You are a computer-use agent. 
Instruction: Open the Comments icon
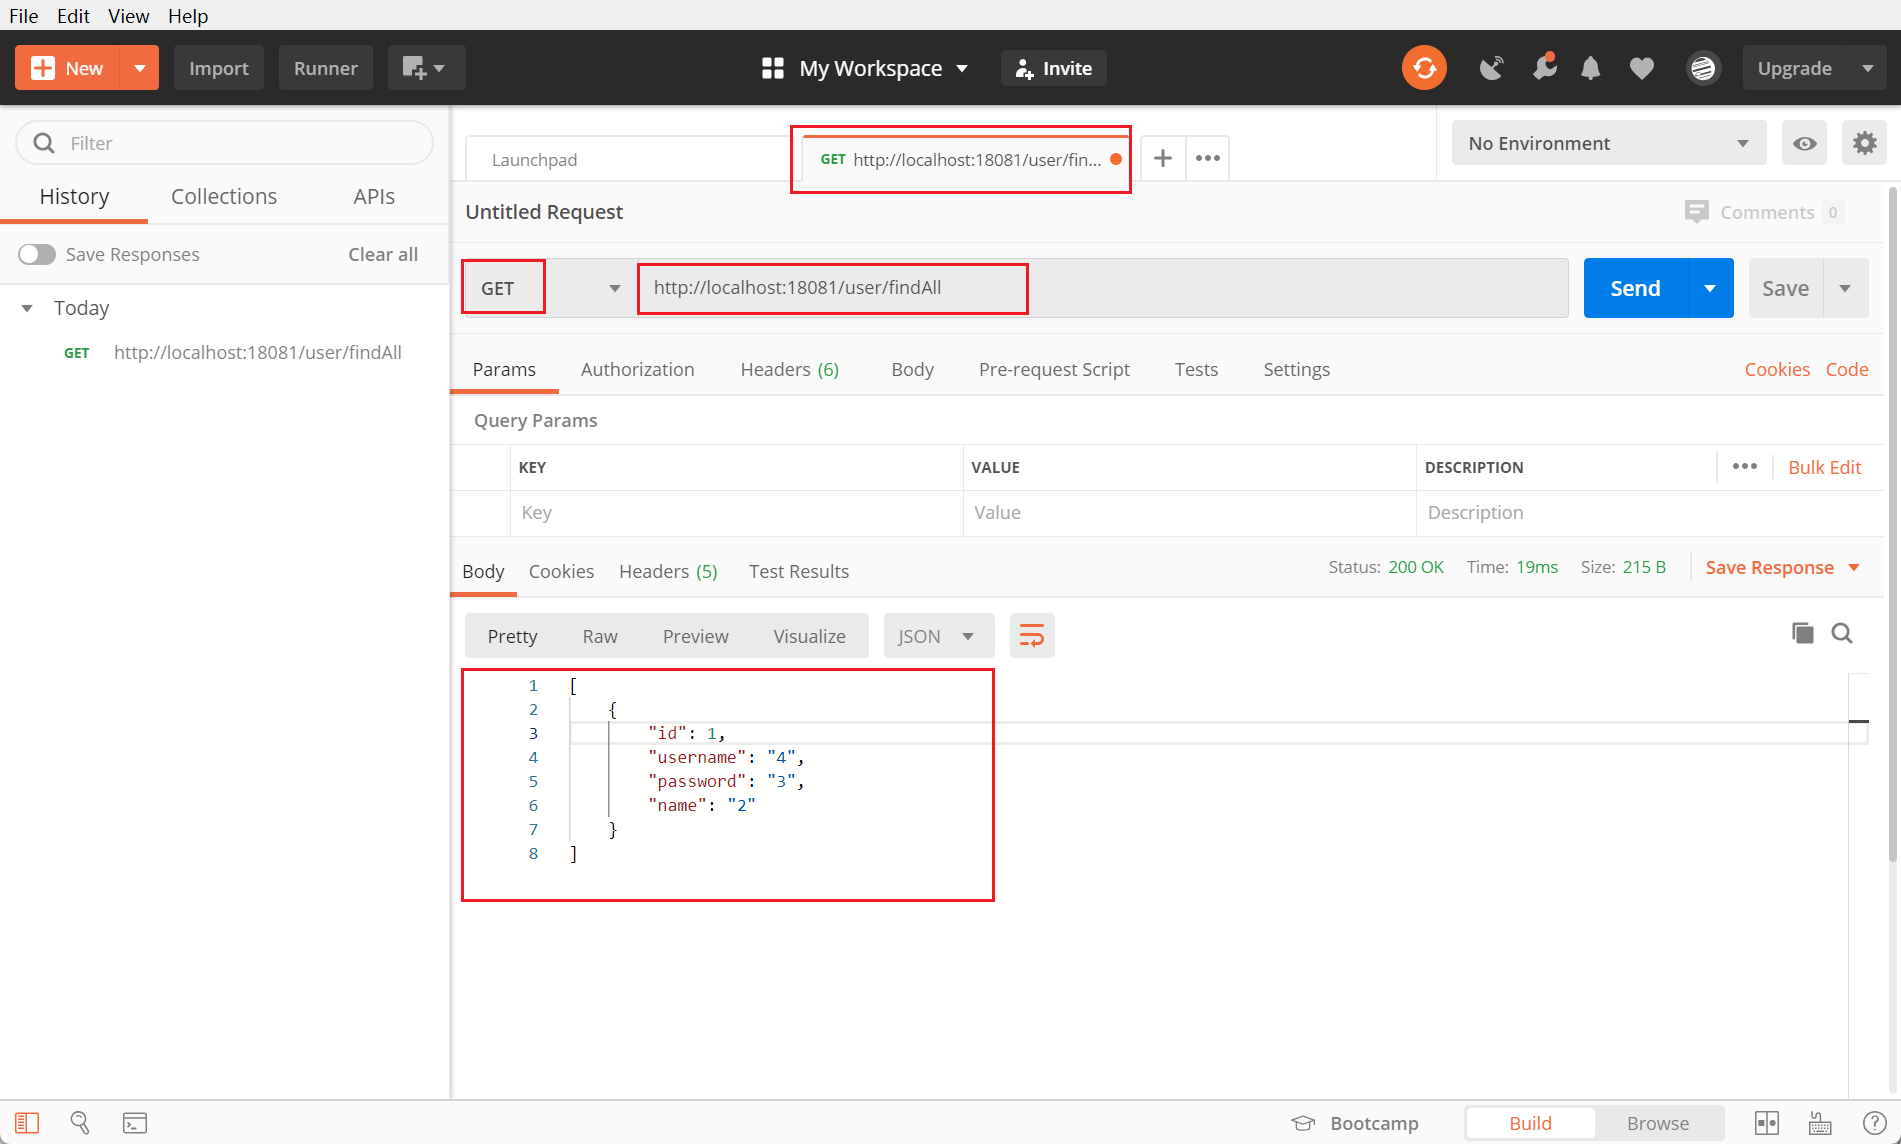[1696, 212]
